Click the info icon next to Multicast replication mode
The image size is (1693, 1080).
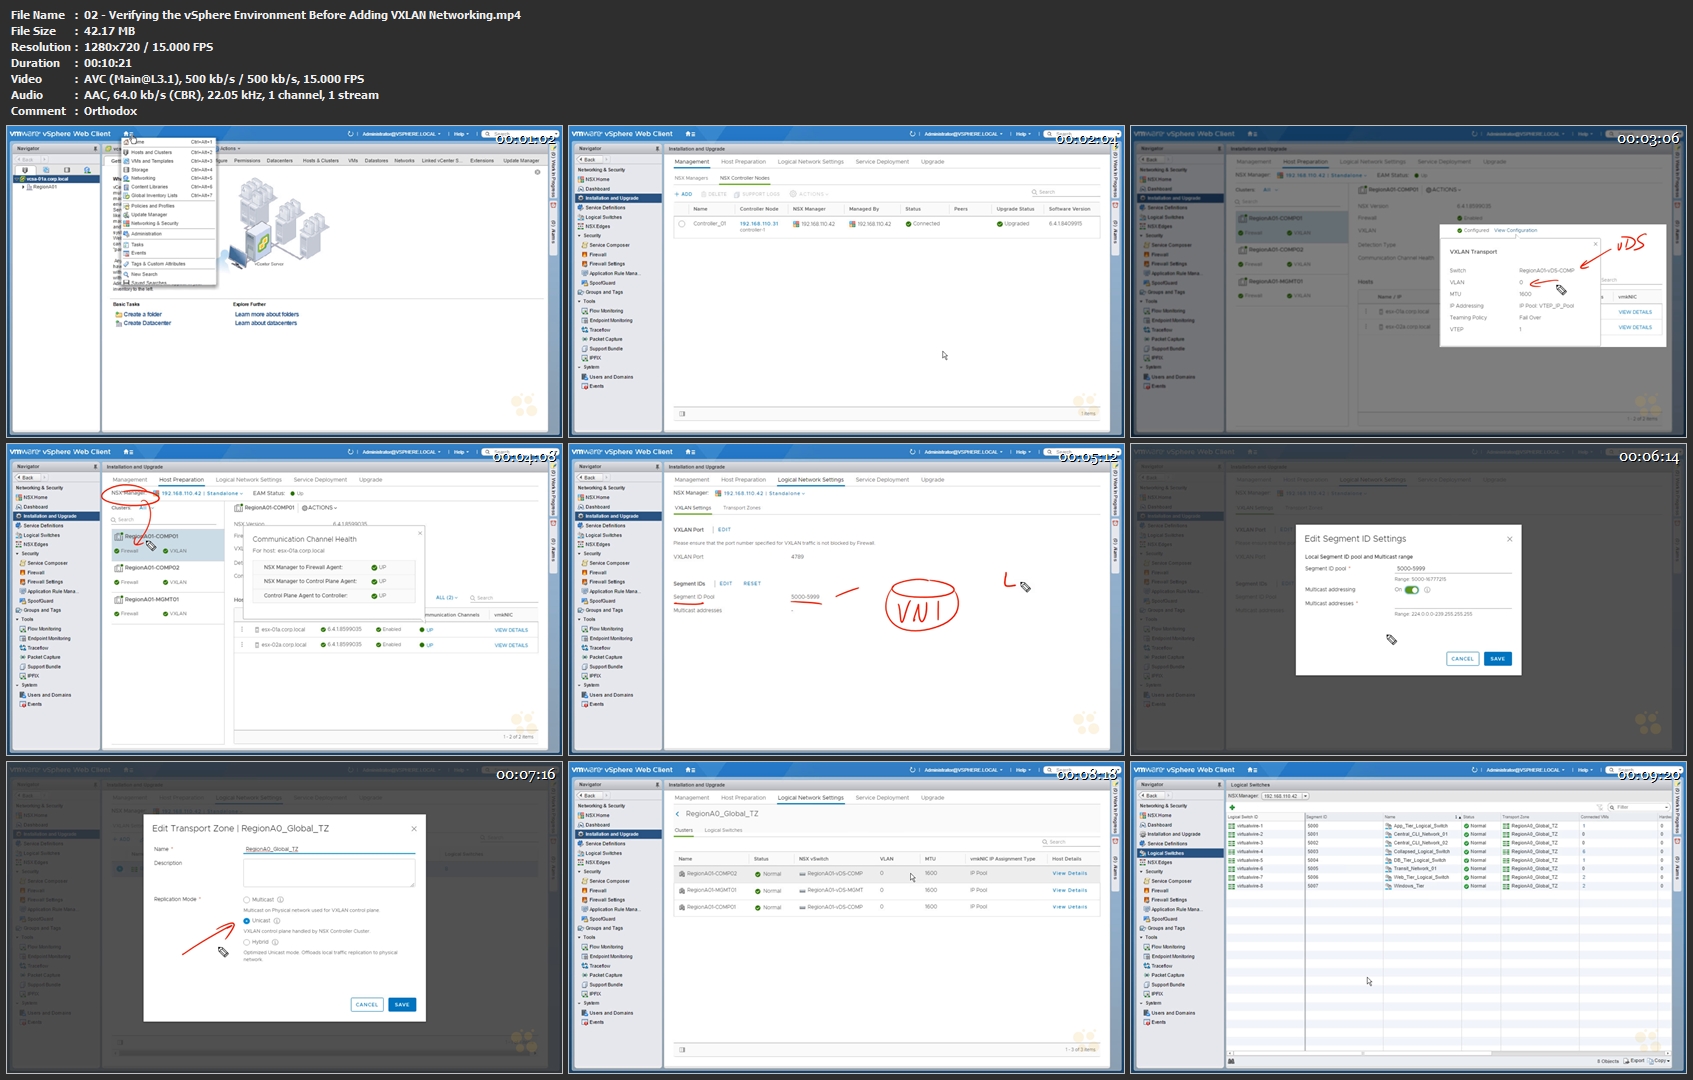click(280, 900)
